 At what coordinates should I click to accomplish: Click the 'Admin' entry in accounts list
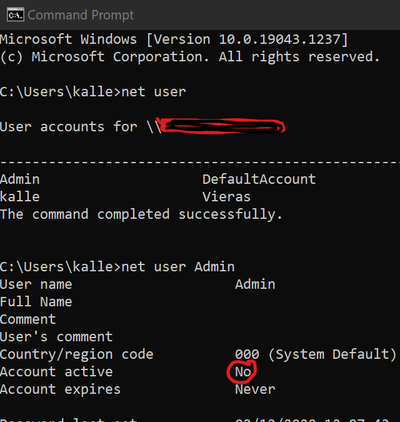point(20,179)
